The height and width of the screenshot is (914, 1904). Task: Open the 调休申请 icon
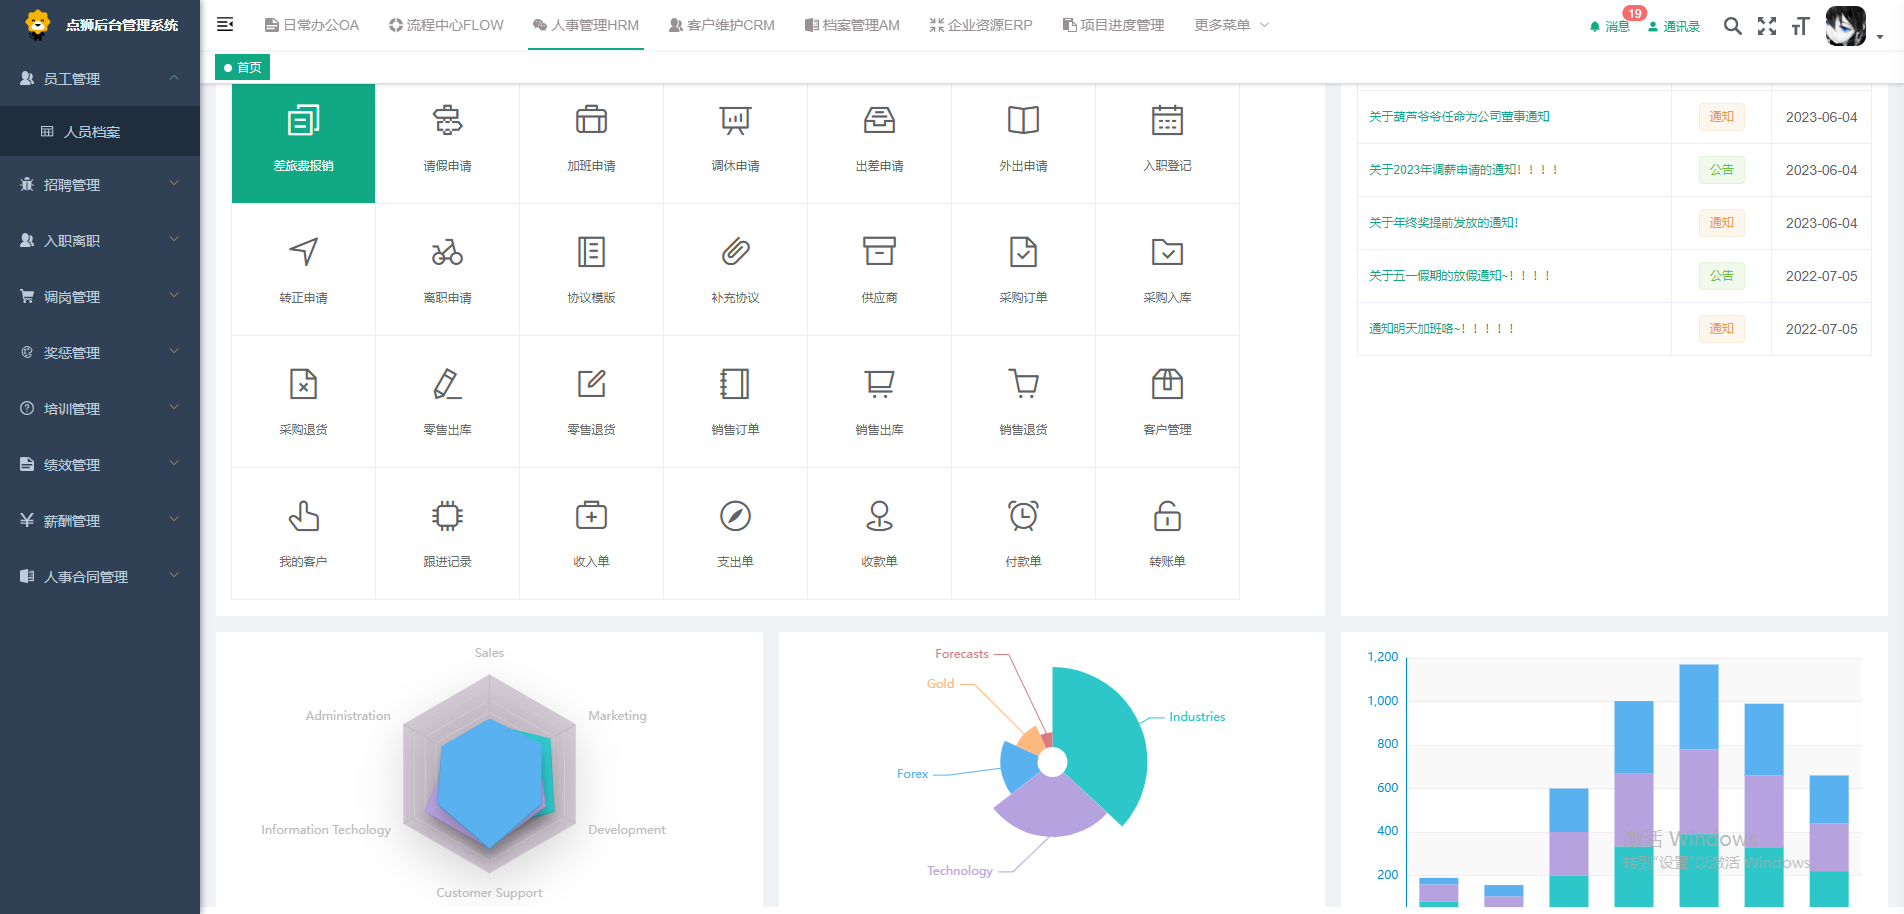coord(735,121)
